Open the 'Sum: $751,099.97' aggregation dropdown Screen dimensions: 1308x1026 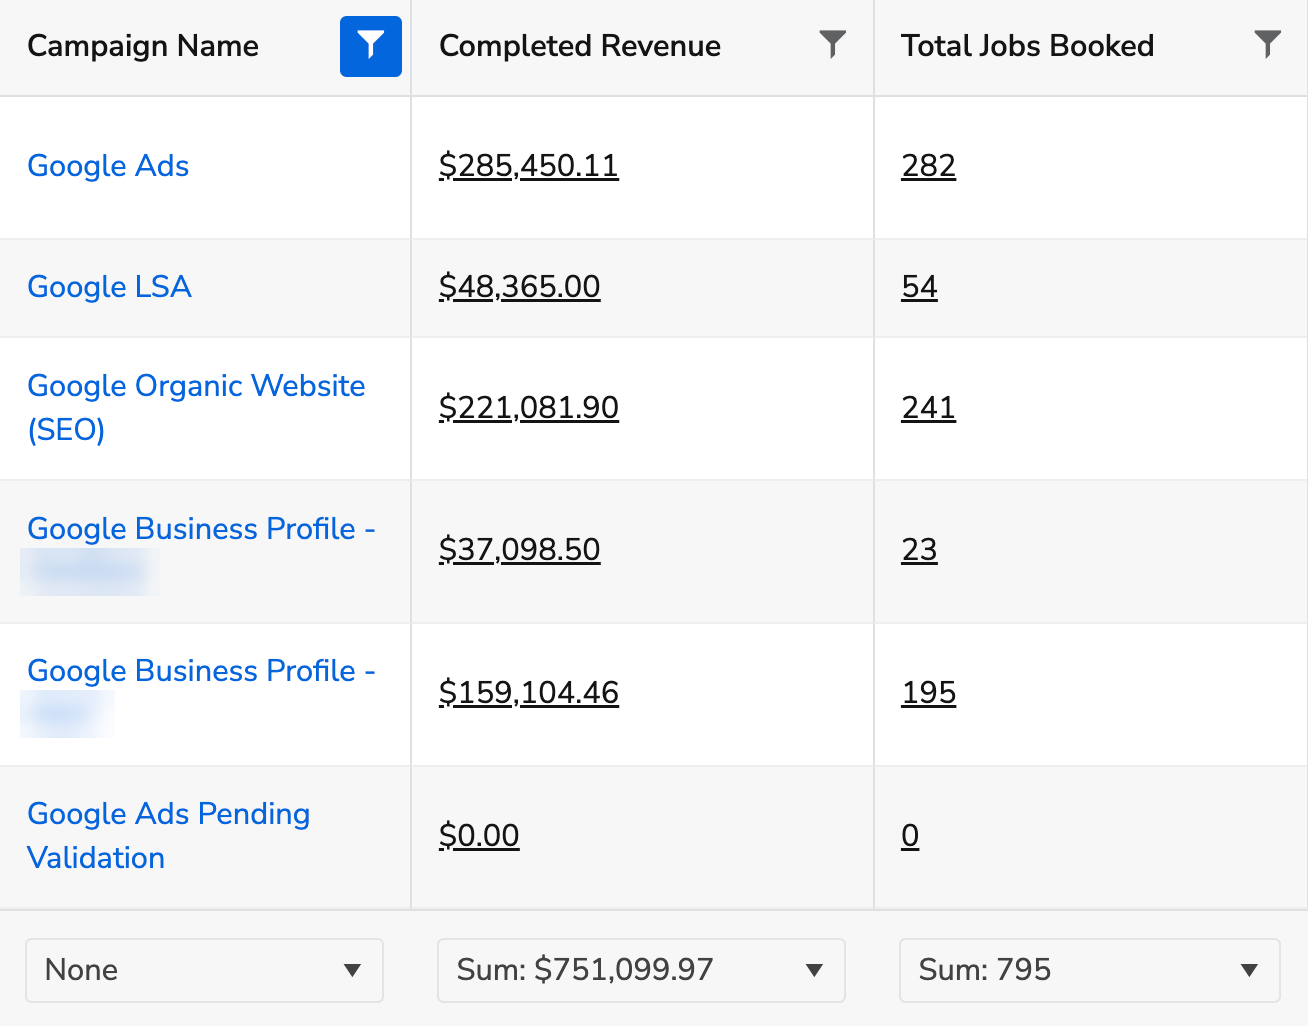coord(641,970)
